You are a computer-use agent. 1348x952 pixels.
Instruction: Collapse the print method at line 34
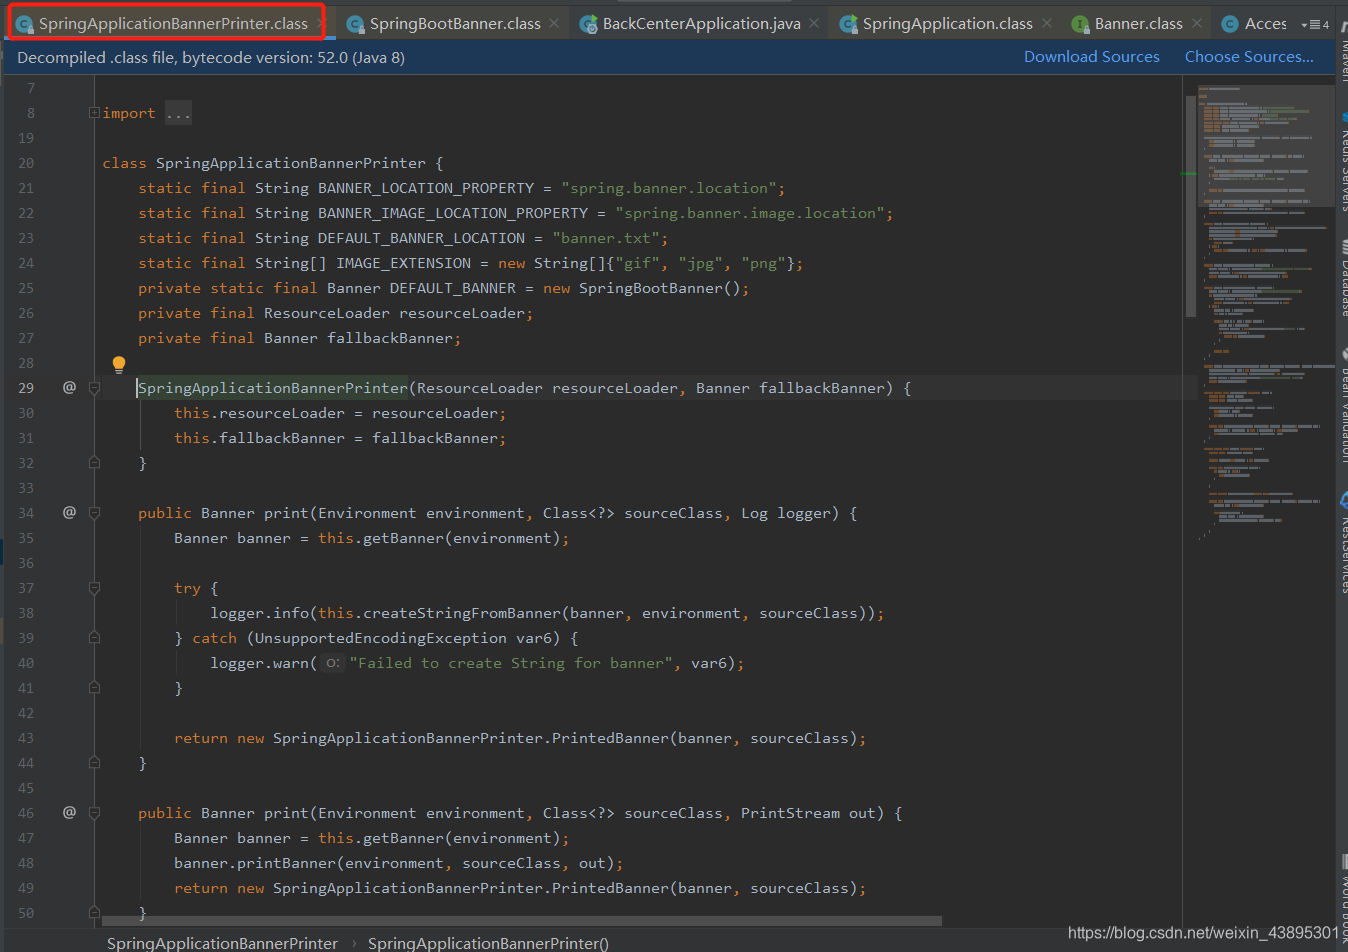94,513
